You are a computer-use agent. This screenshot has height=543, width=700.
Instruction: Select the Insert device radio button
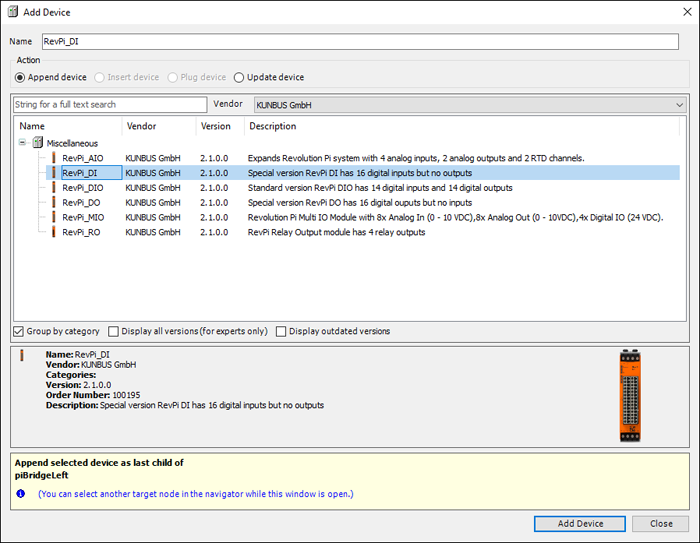pos(99,77)
